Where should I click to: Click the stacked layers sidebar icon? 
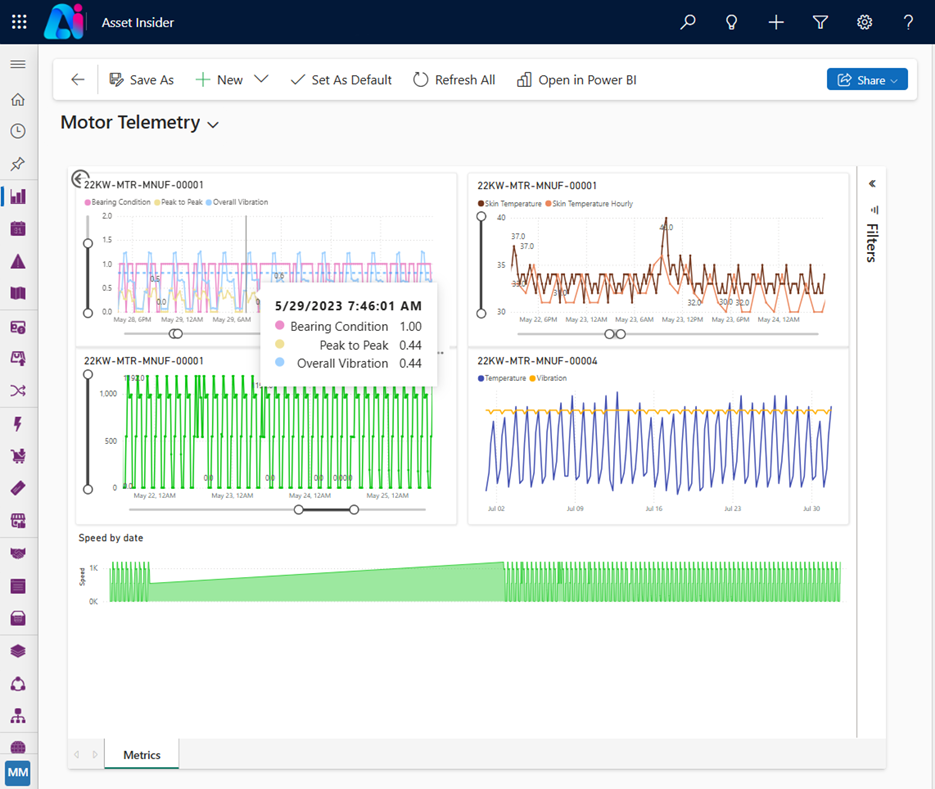[x=18, y=651]
